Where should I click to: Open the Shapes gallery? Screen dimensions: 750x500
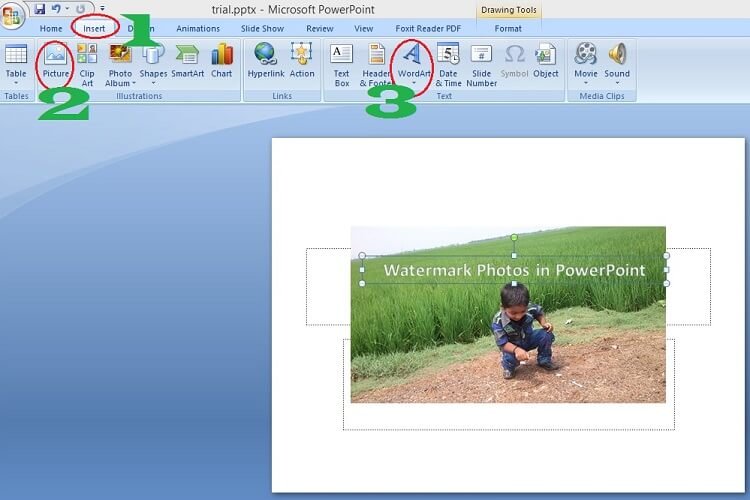[x=153, y=64]
